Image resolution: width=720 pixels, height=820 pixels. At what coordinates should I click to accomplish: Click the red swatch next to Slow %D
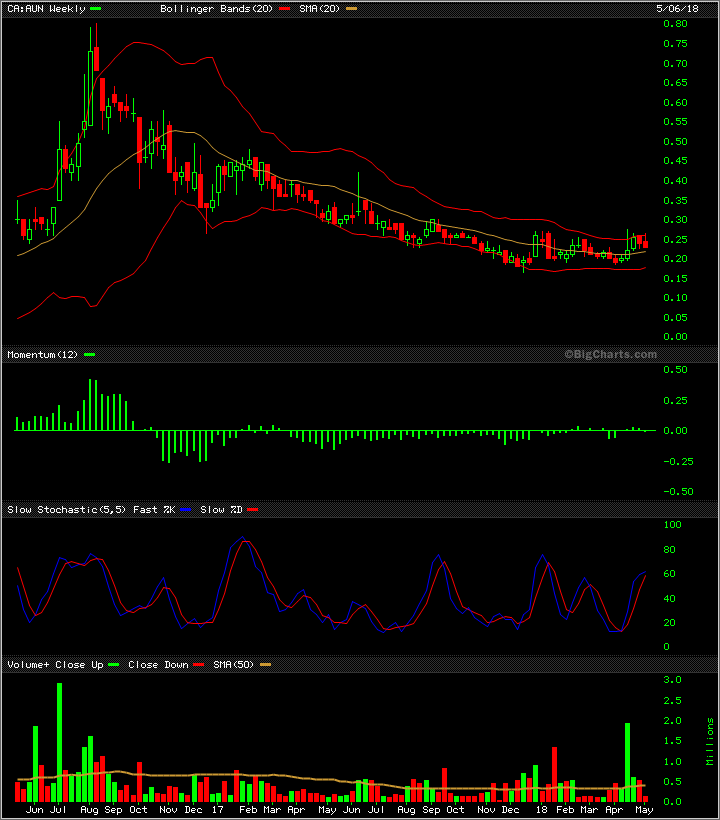pyautogui.click(x=253, y=510)
